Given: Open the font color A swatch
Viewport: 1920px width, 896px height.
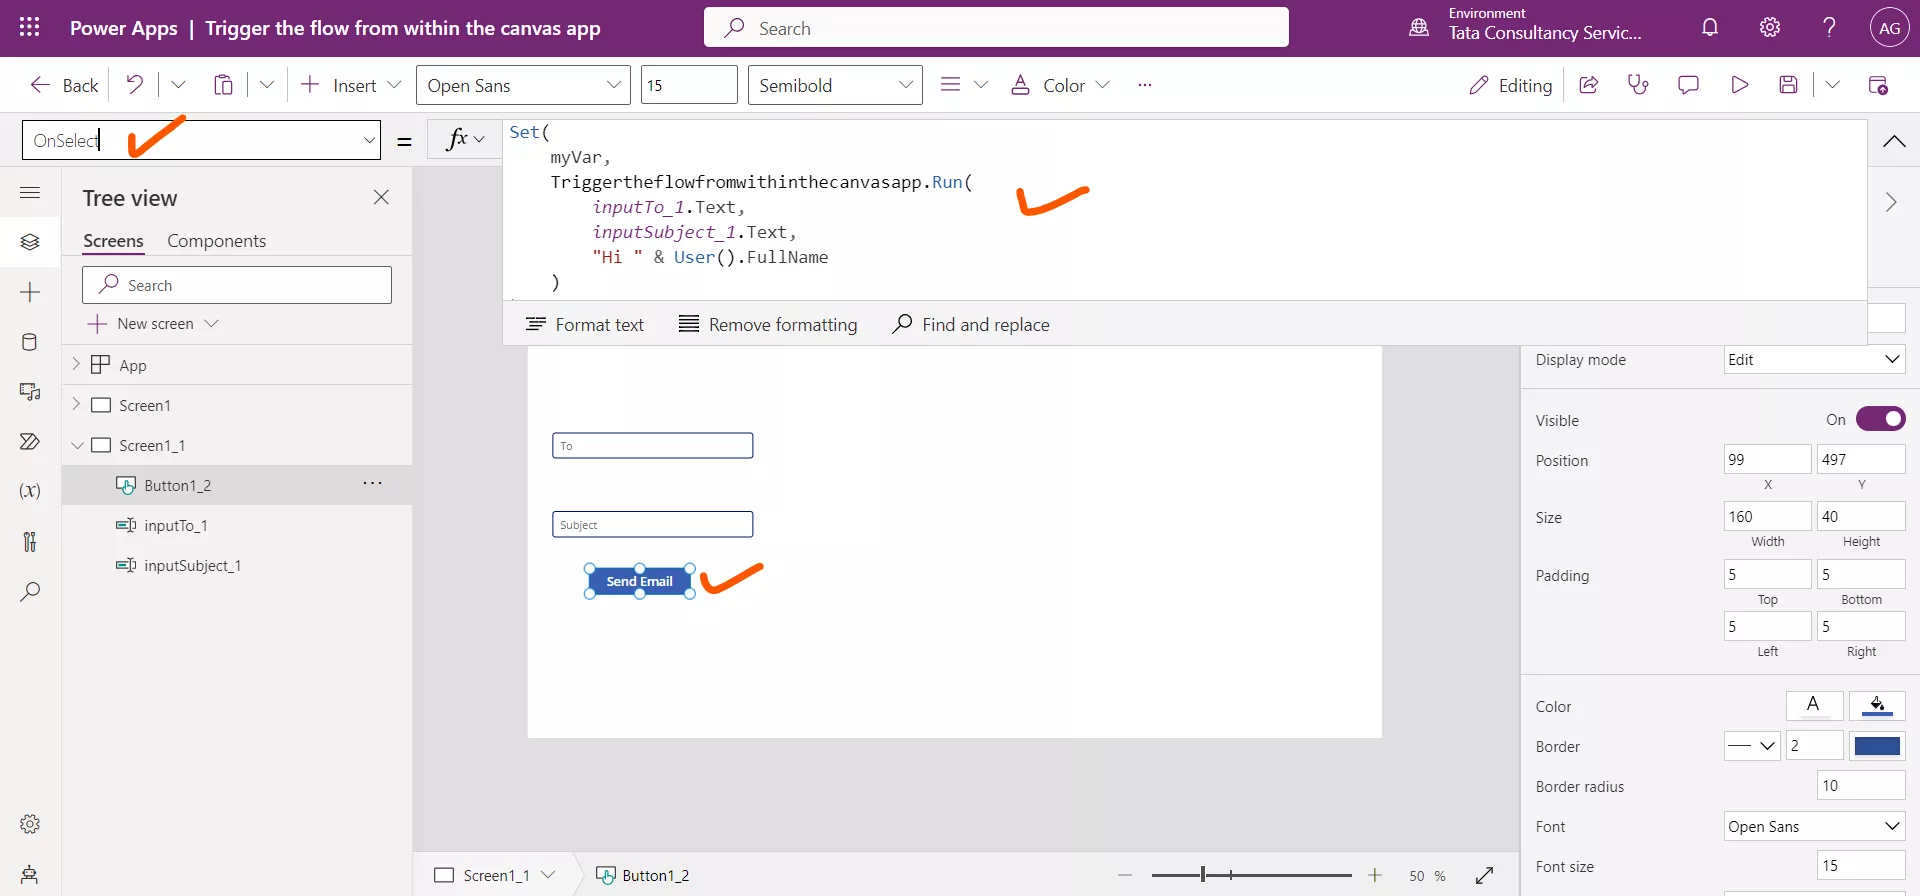Looking at the screenshot, I should (x=1813, y=705).
